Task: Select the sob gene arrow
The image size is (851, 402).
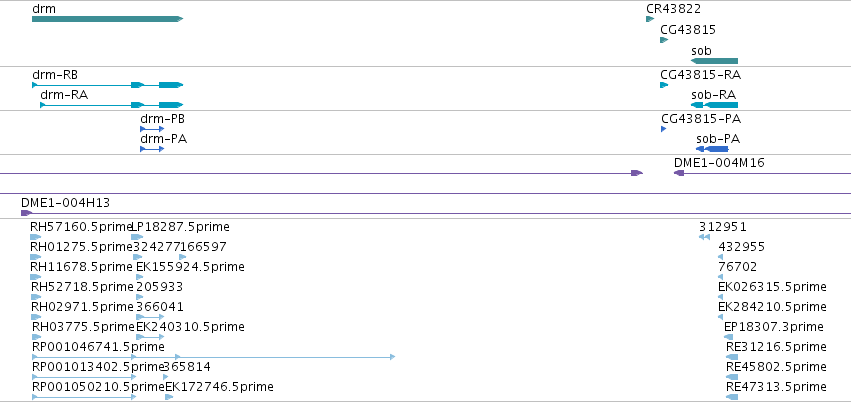Action: (x=714, y=61)
